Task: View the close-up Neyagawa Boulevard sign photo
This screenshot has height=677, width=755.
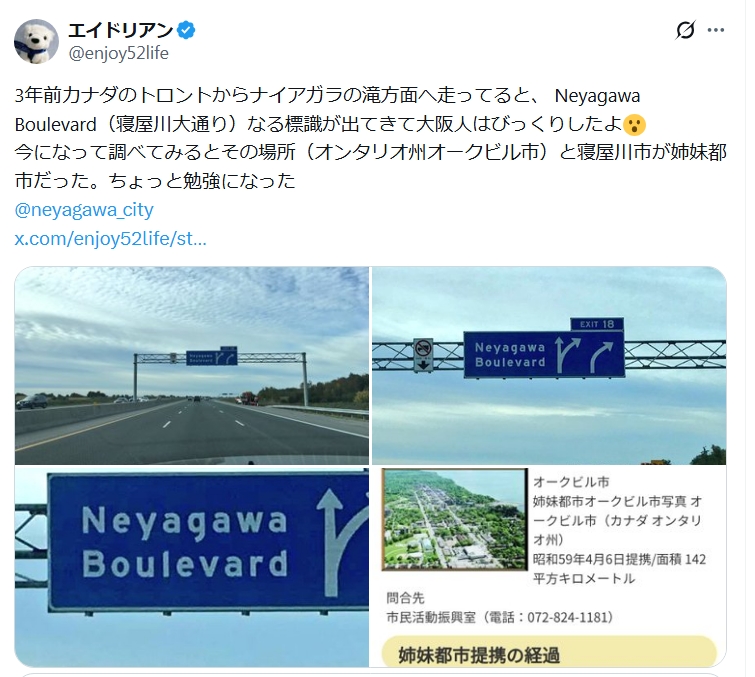Action: 192,567
